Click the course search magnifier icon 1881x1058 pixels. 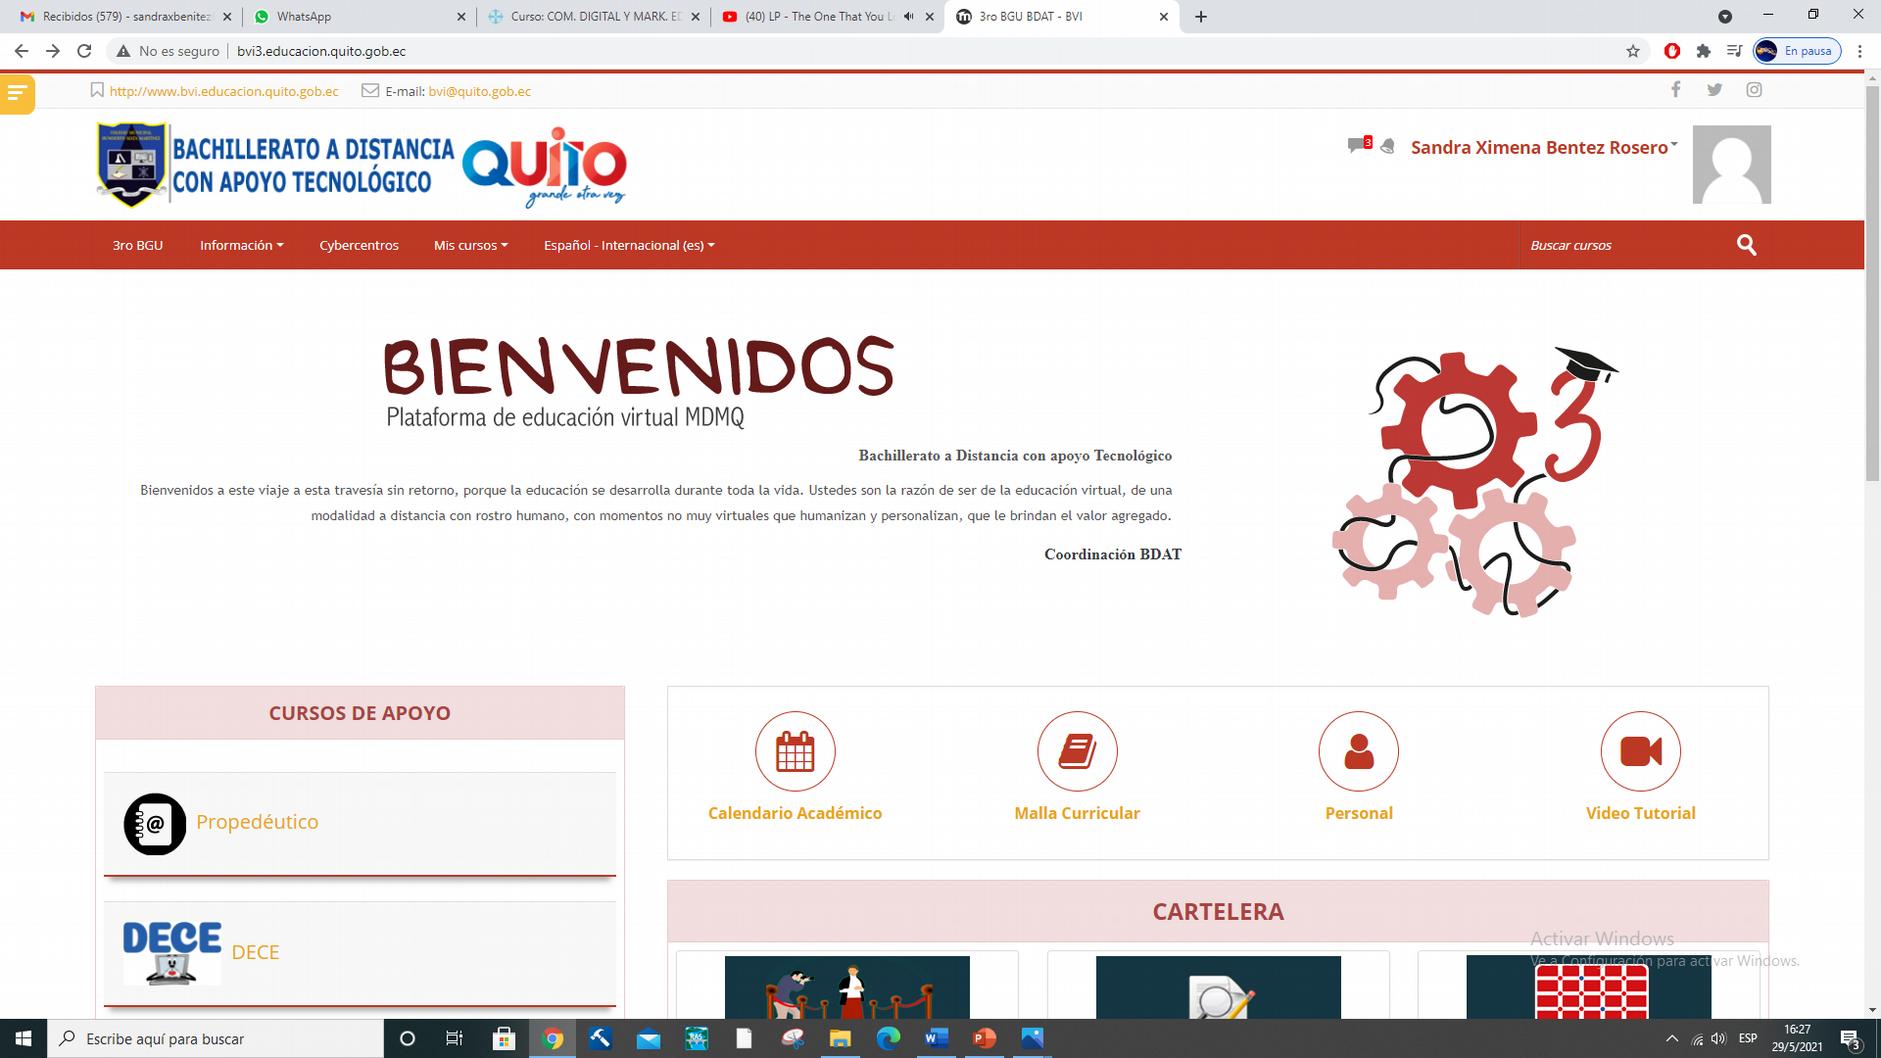click(x=1746, y=245)
